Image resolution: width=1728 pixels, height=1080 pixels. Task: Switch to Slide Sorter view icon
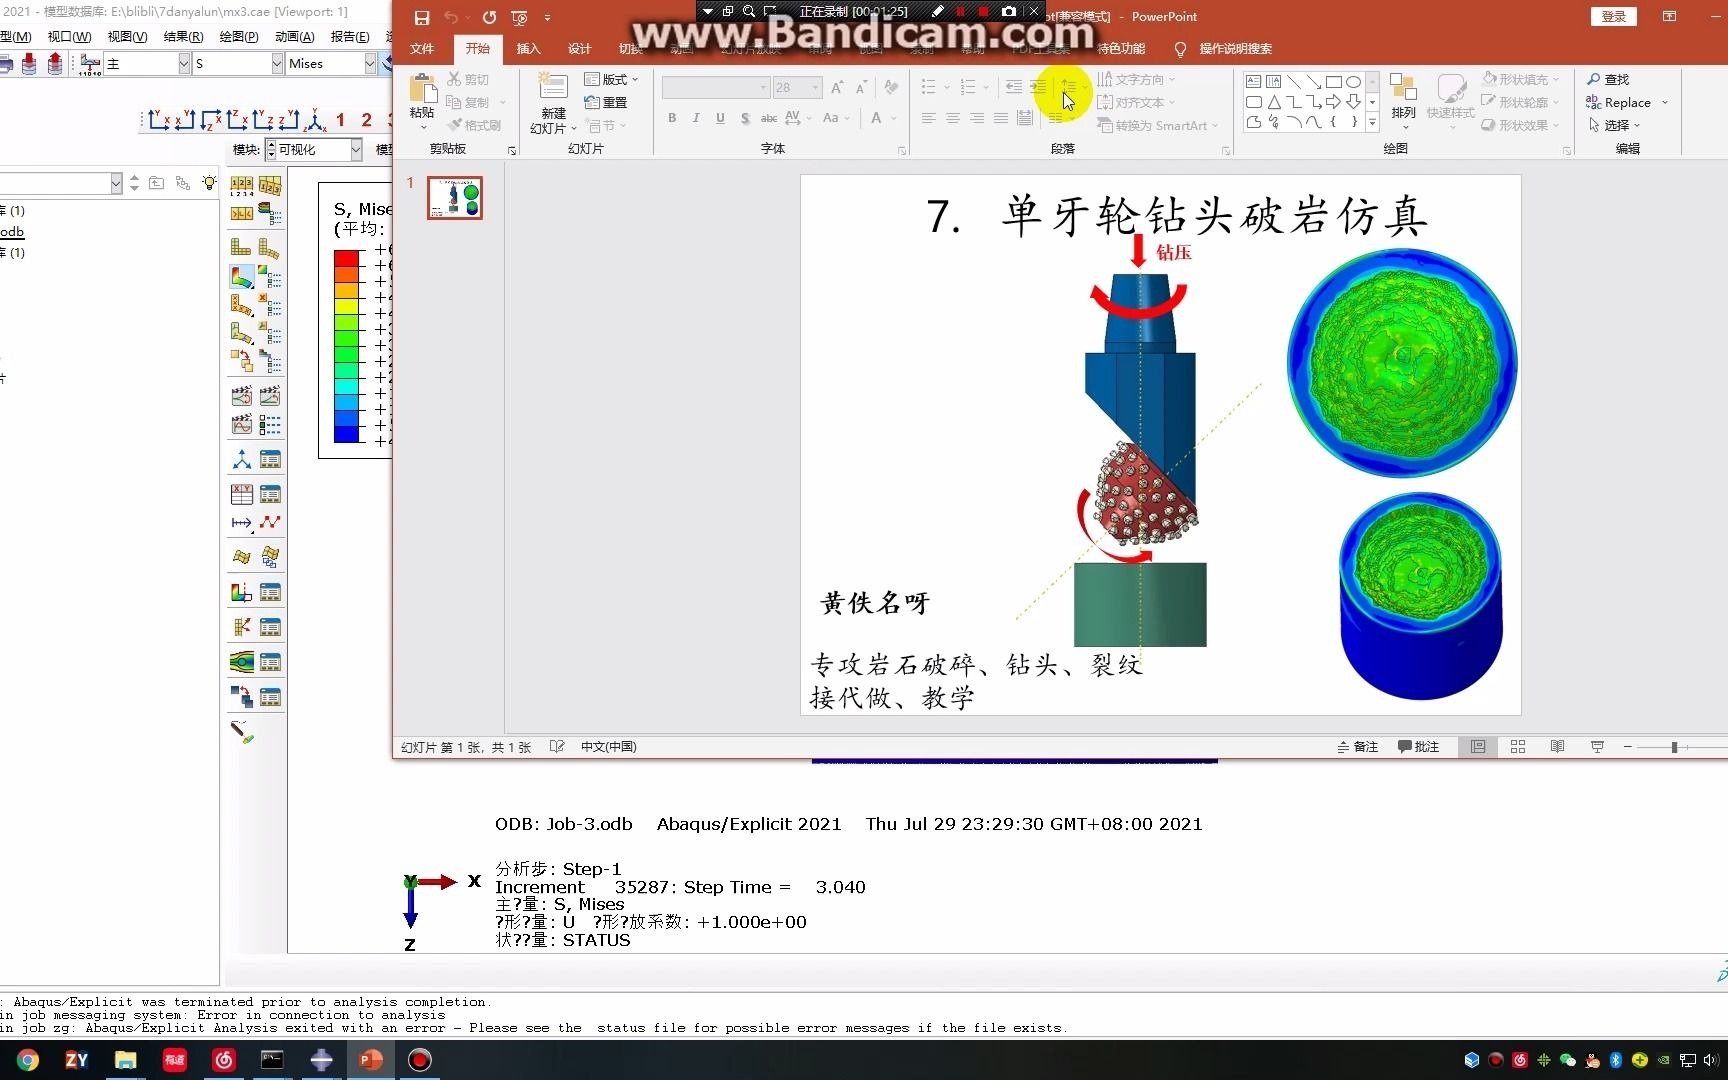1518,747
